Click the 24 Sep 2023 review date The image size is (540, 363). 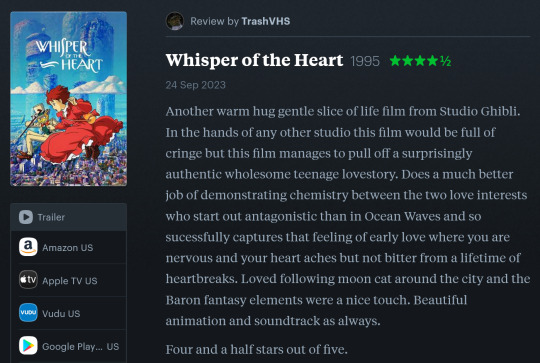pyautogui.click(x=195, y=85)
